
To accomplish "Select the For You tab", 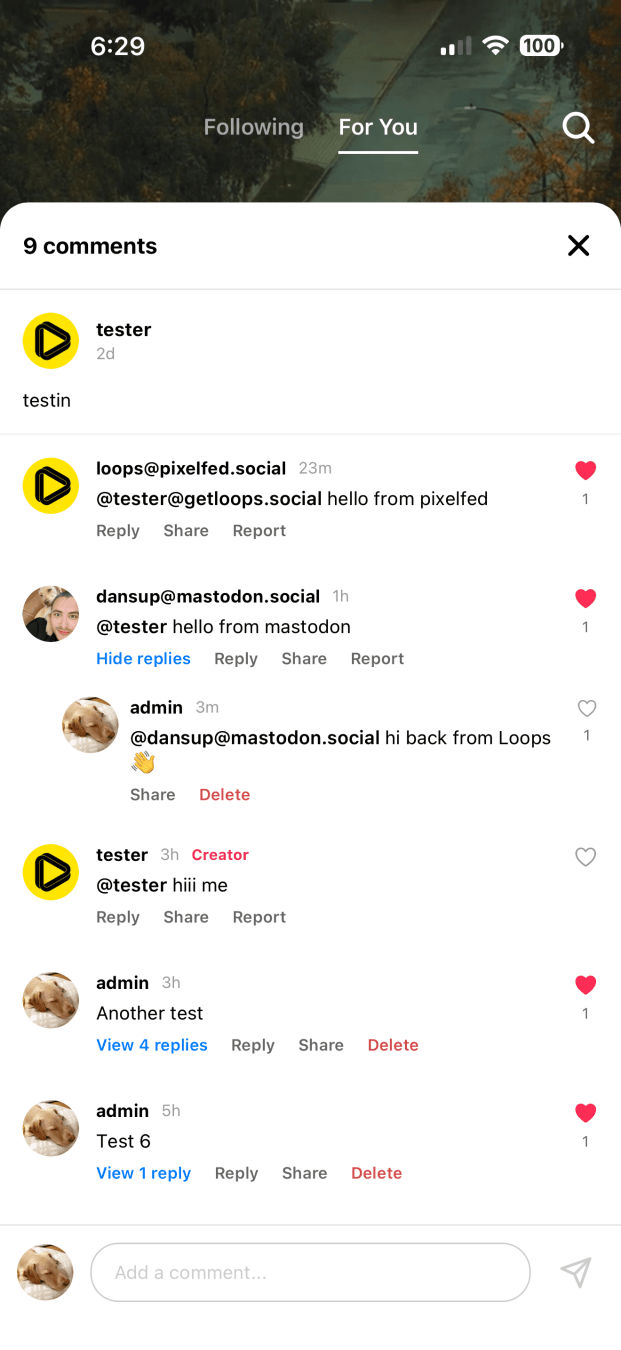I will click(378, 127).
